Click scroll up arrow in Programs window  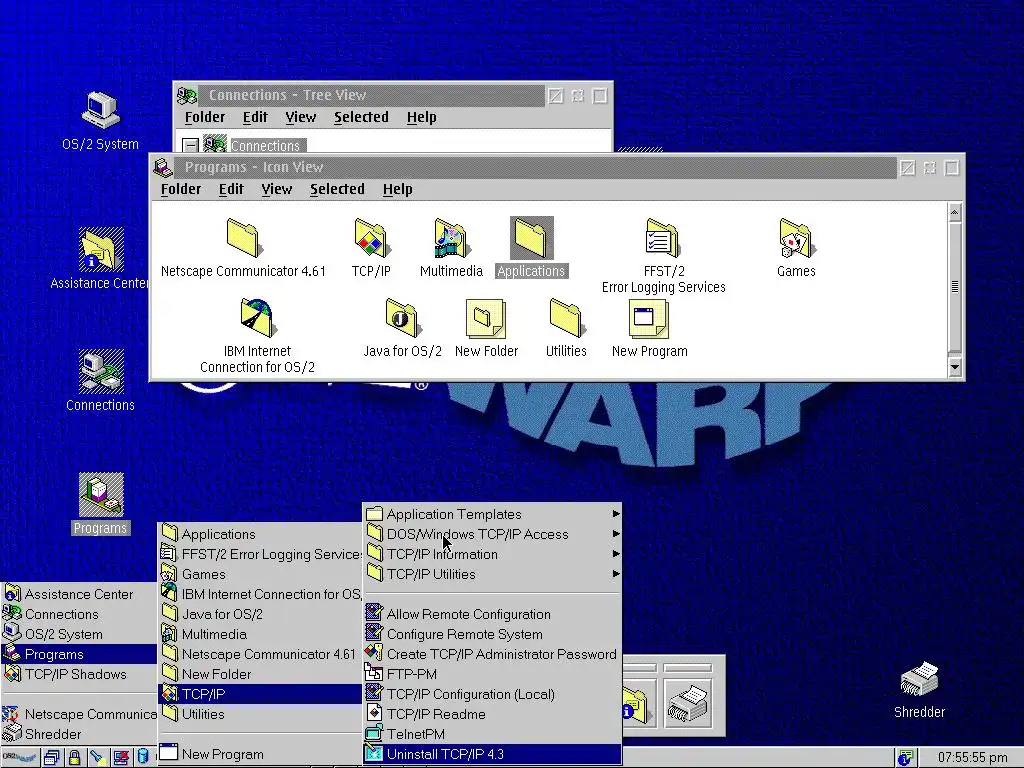pos(955,212)
